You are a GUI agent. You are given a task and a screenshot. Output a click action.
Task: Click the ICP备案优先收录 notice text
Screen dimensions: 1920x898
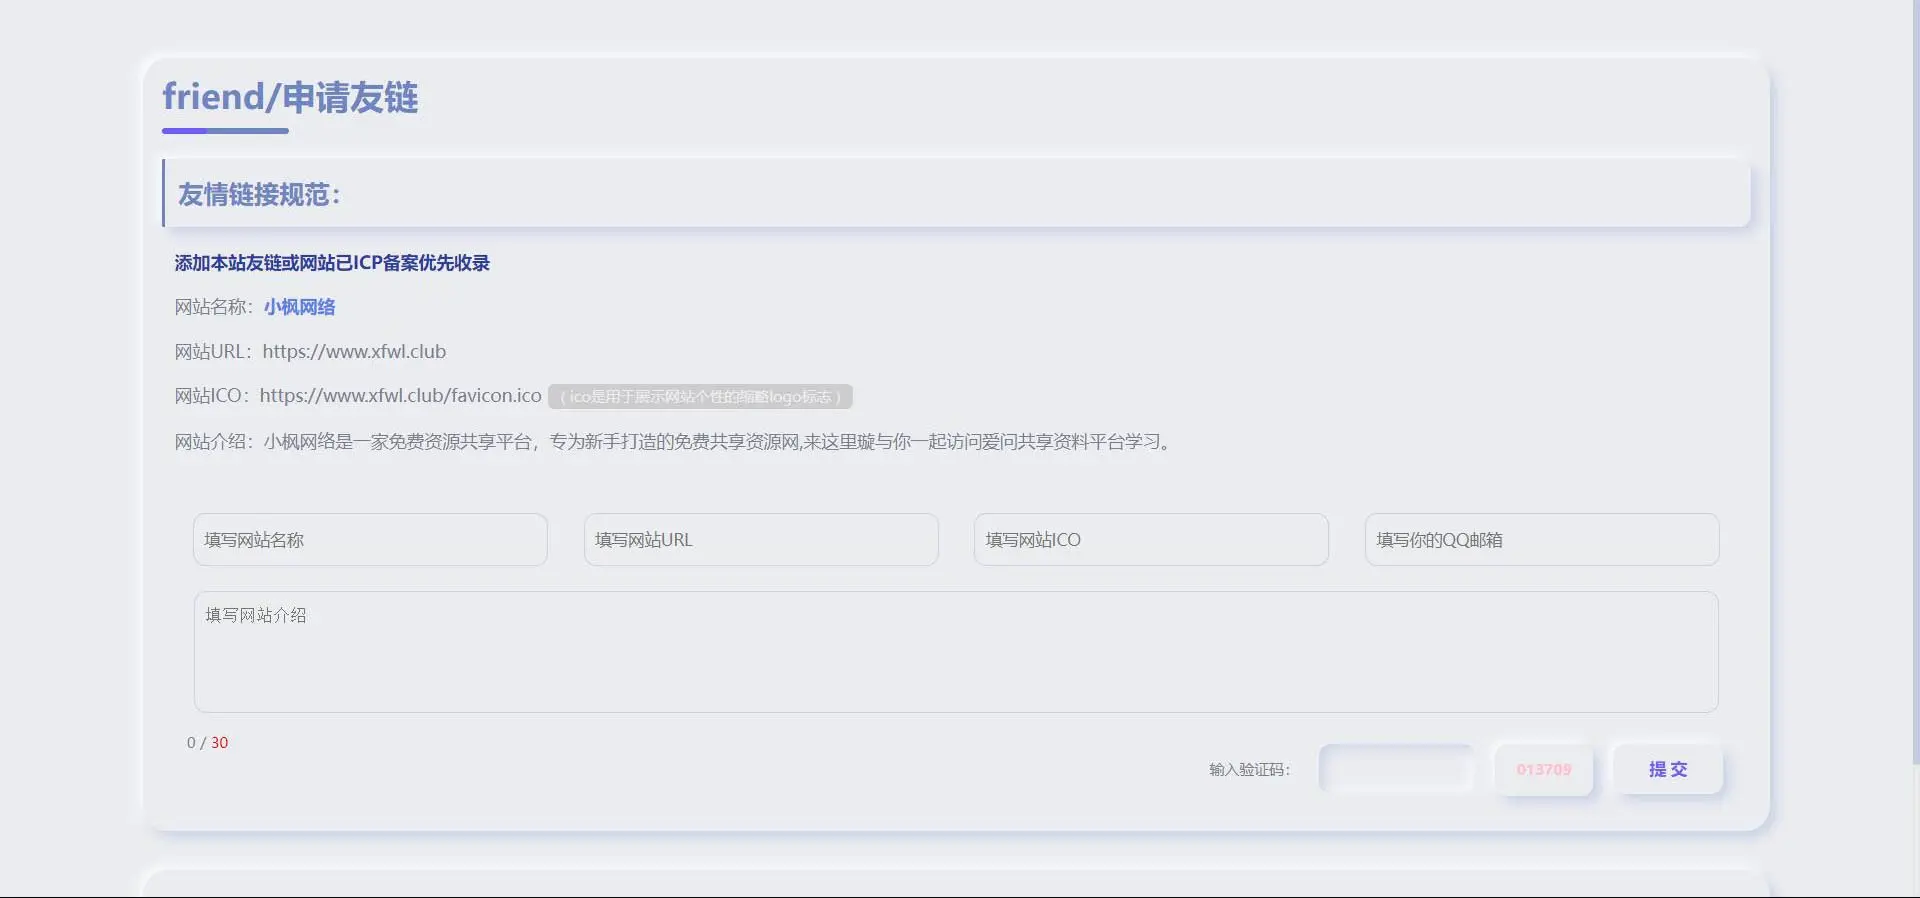[332, 263]
